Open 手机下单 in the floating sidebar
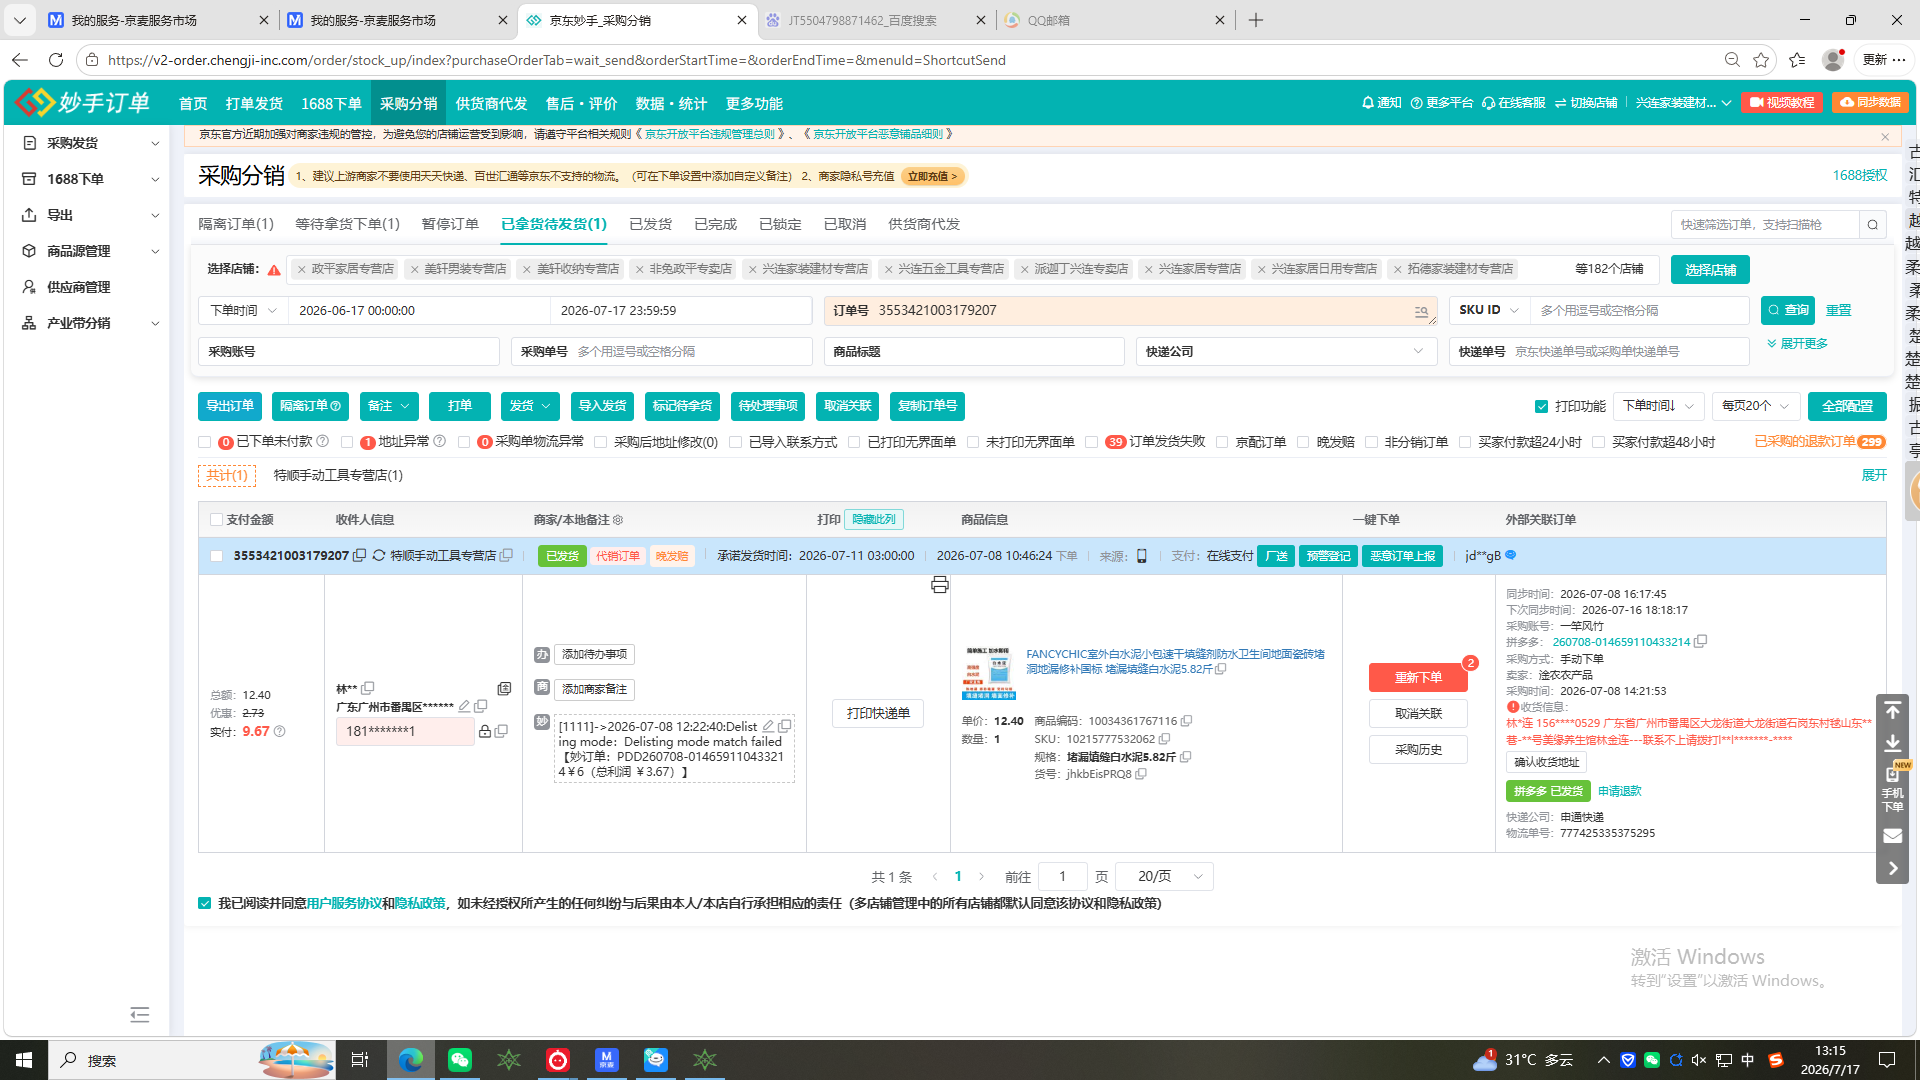The height and width of the screenshot is (1080, 1920). coord(1892,789)
